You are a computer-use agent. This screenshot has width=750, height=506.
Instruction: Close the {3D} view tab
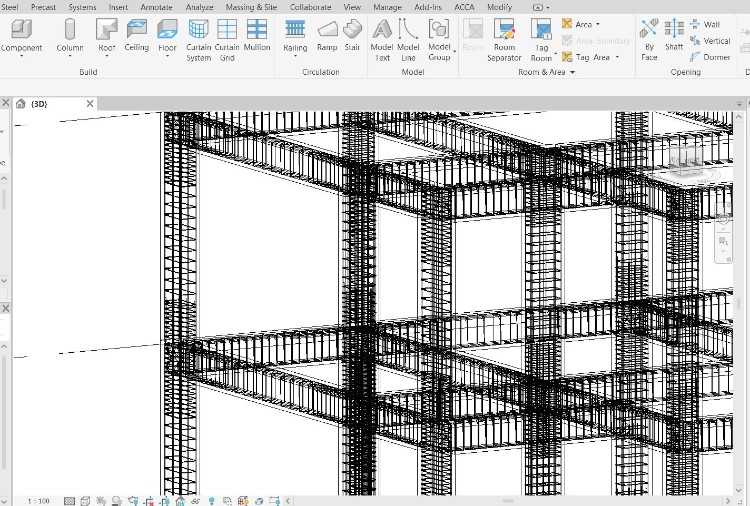(90, 103)
